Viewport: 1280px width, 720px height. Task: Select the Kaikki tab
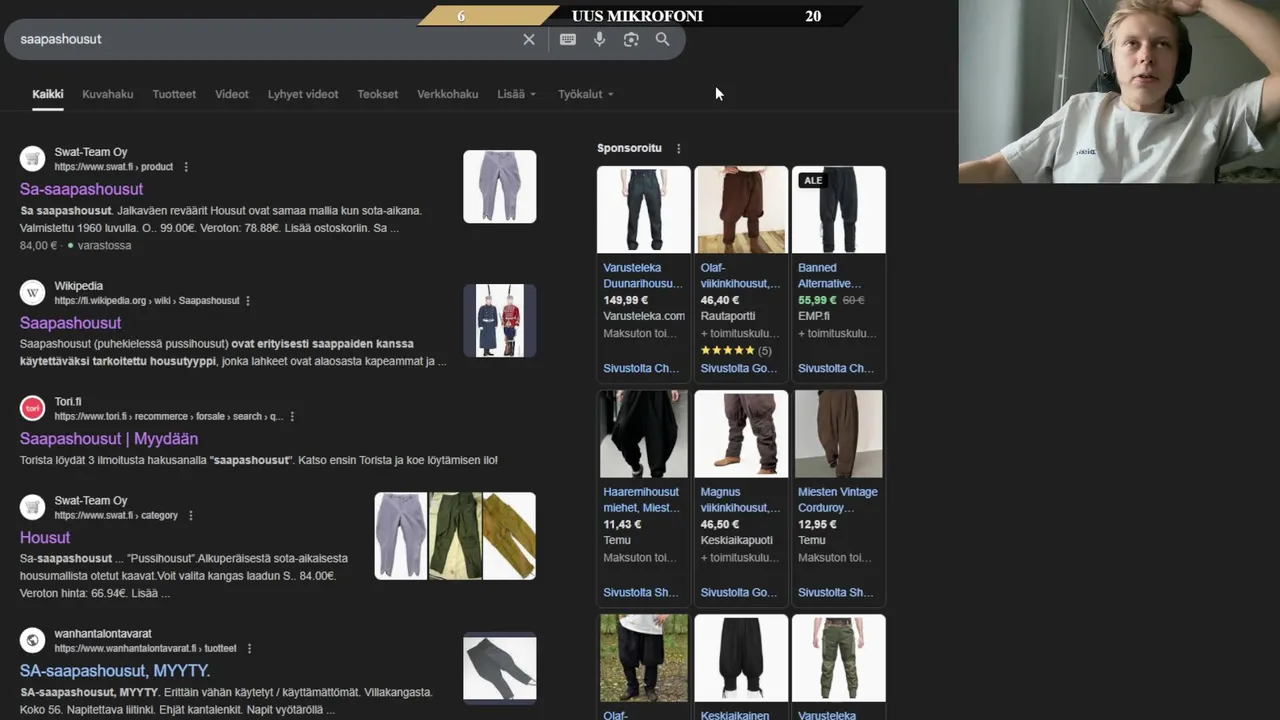click(47, 94)
